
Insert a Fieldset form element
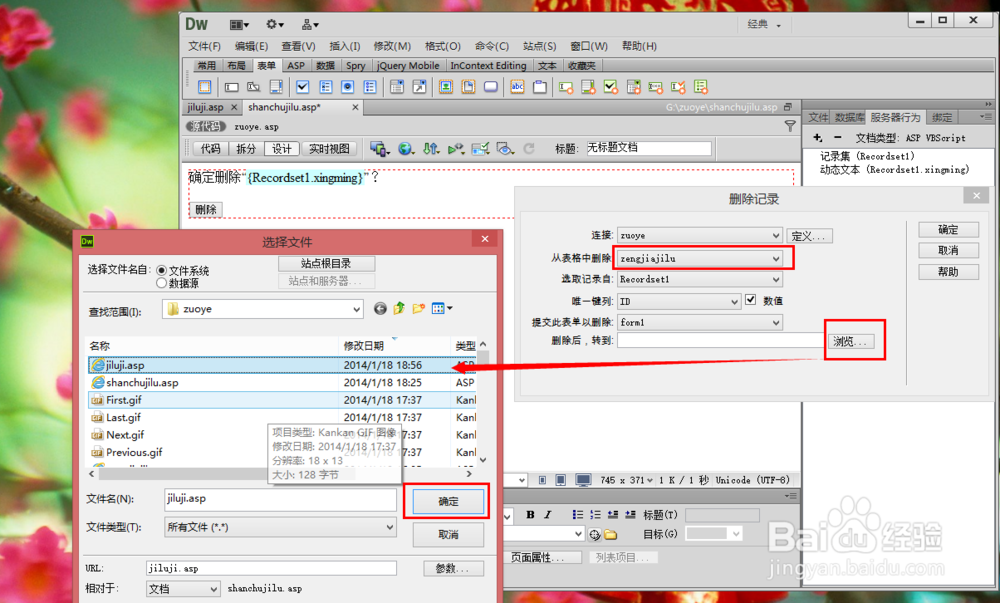click(540, 87)
